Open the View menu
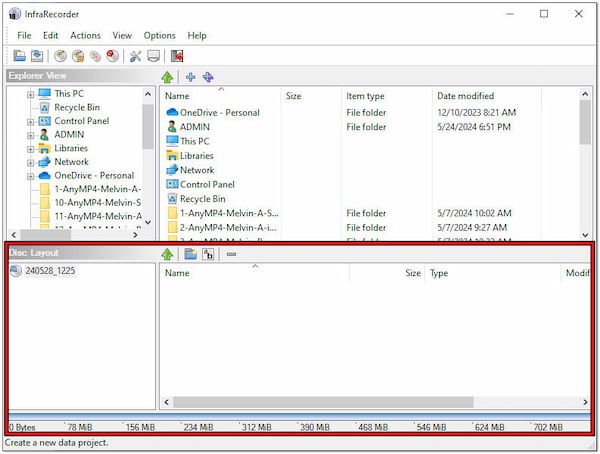The image size is (600, 454). 122,36
